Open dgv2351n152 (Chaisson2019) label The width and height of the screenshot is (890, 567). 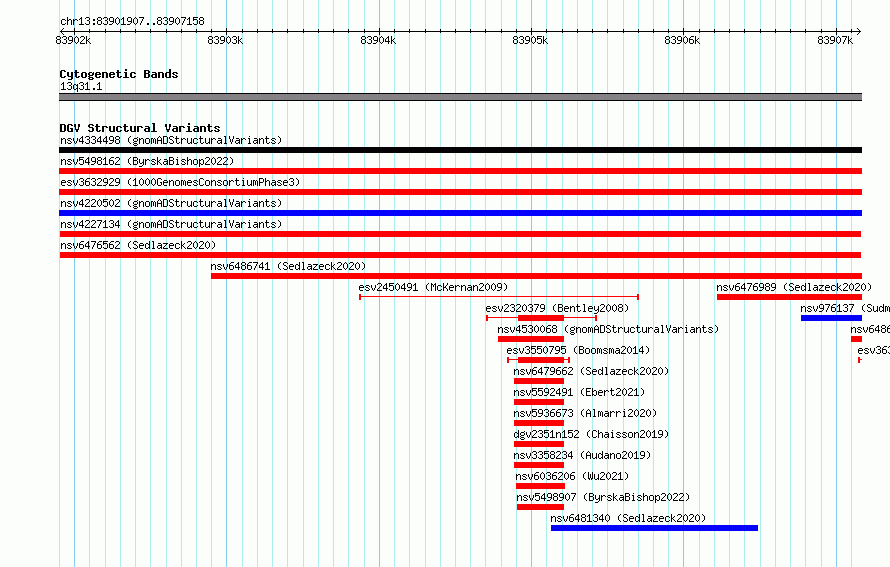pos(591,434)
